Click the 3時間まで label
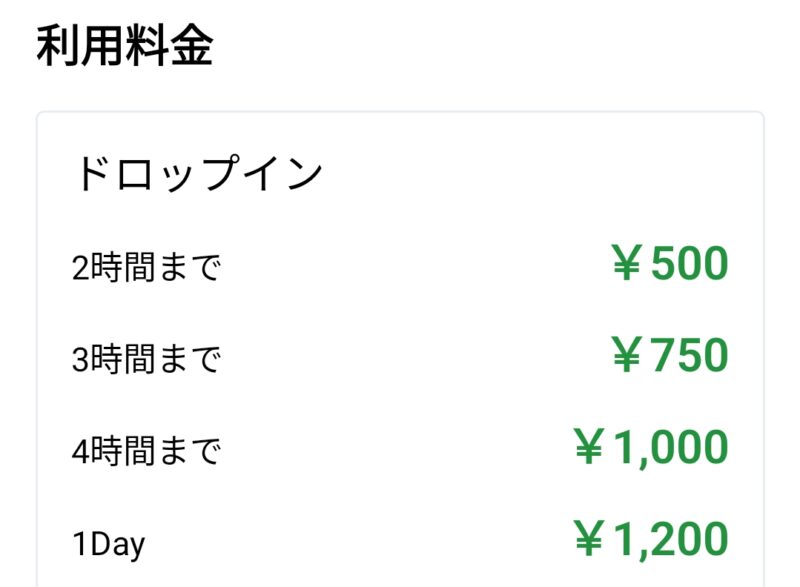 146,360
